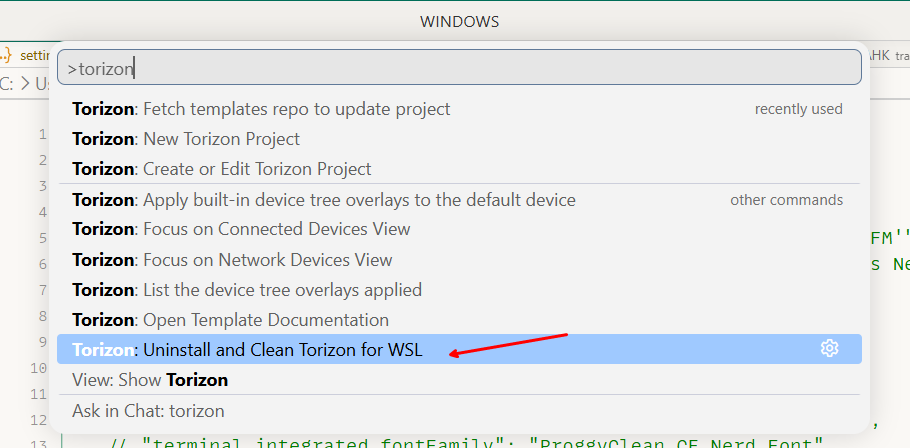The width and height of the screenshot is (910, 448).
Task: Run Uninstall and Clean Torizon for WSL
Action: [x=247, y=350]
